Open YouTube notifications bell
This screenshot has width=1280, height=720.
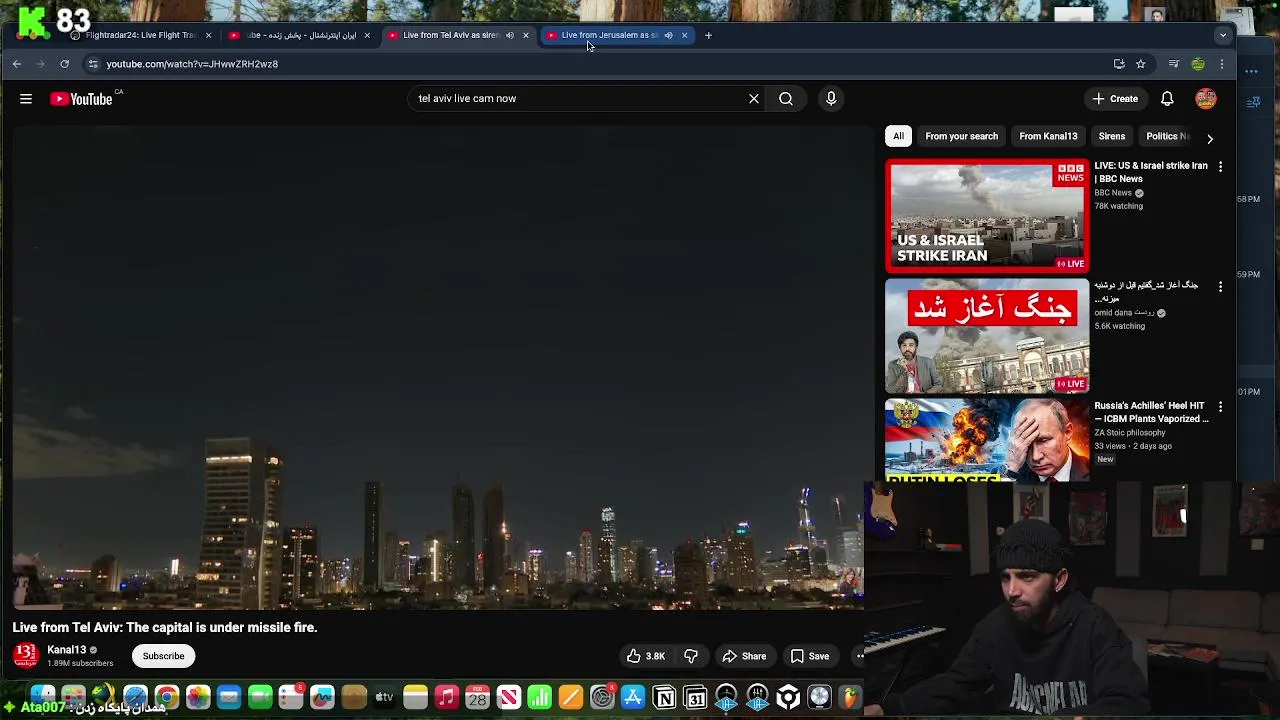point(1167,98)
